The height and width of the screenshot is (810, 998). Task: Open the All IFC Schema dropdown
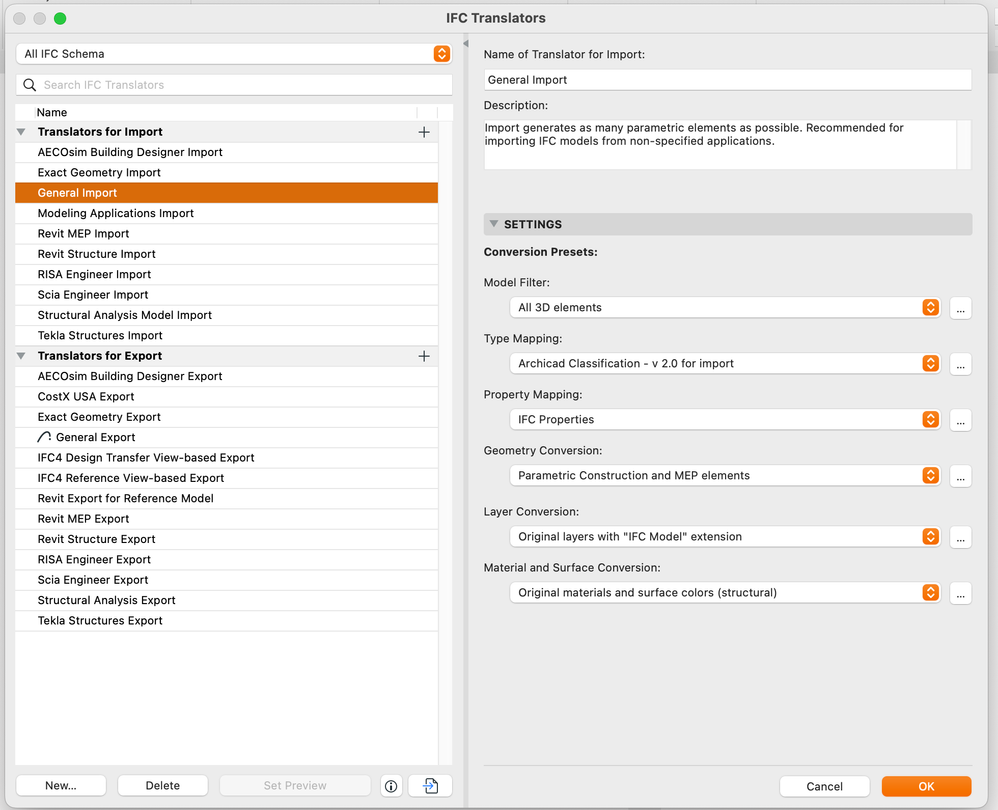(x=234, y=54)
